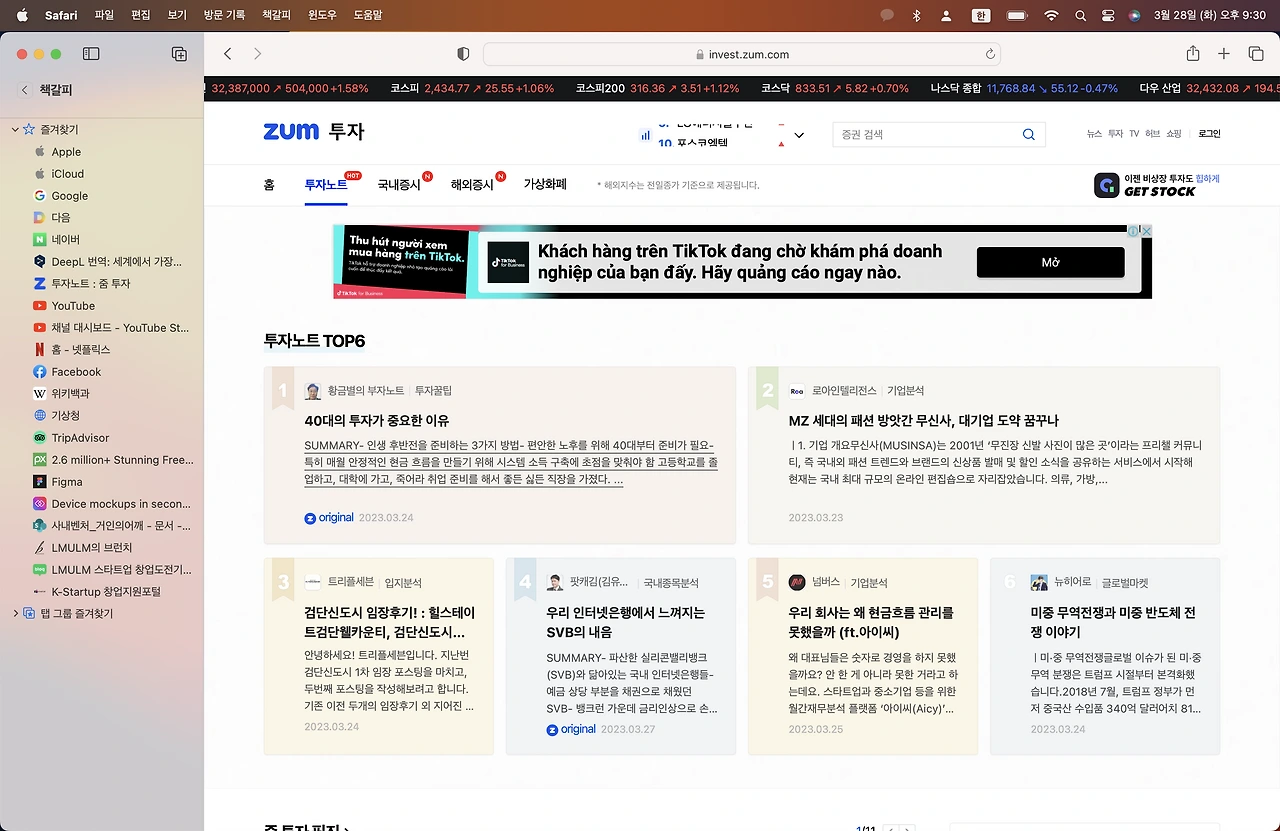This screenshot has height=831, width=1280.
Task: Open the 미중 무역전쟁과 미중 반도체 전쟁 이야기 article
Action: (x=1113, y=622)
